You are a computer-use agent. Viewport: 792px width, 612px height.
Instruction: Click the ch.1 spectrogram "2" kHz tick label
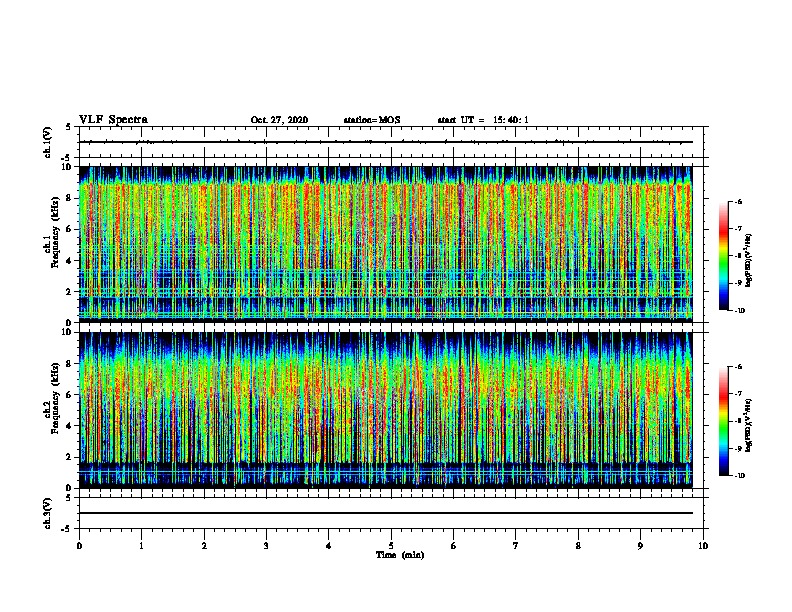[69, 291]
